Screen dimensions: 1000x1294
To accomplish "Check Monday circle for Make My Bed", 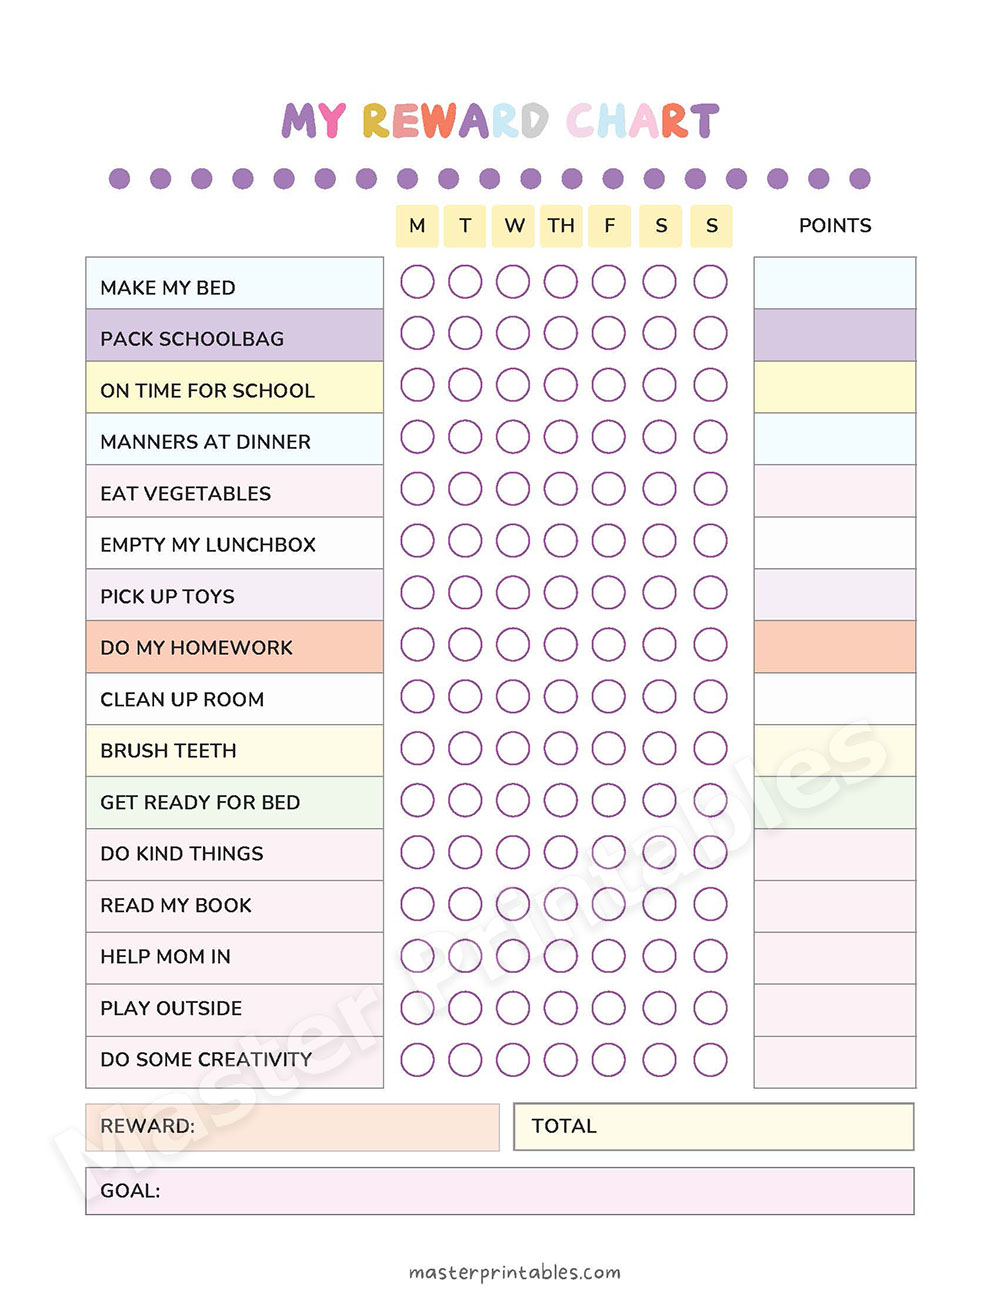I will [417, 282].
